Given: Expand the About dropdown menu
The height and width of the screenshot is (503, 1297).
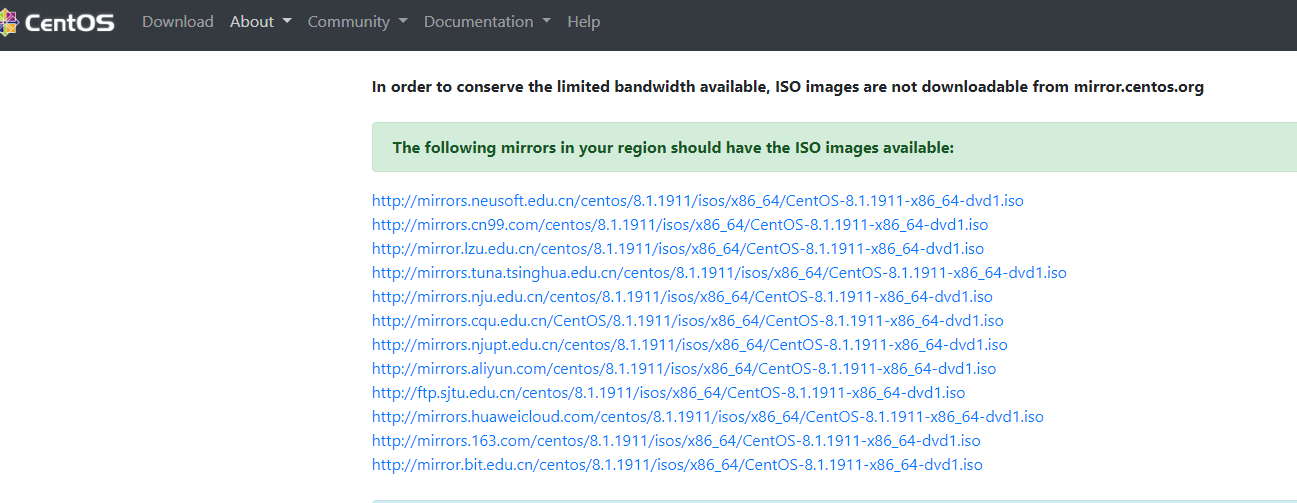Looking at the screenshot, I should (260, 22).
